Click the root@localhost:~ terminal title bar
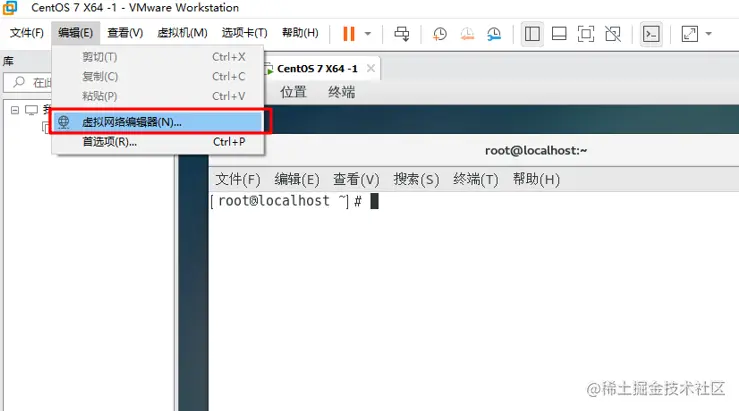Image resolution: width=739 pixels, height=411 pixels. click(x=474, y=150)
